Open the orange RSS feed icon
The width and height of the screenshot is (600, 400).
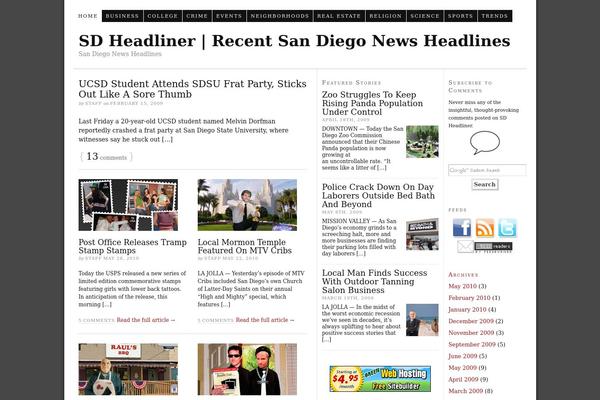pos(484,228)
